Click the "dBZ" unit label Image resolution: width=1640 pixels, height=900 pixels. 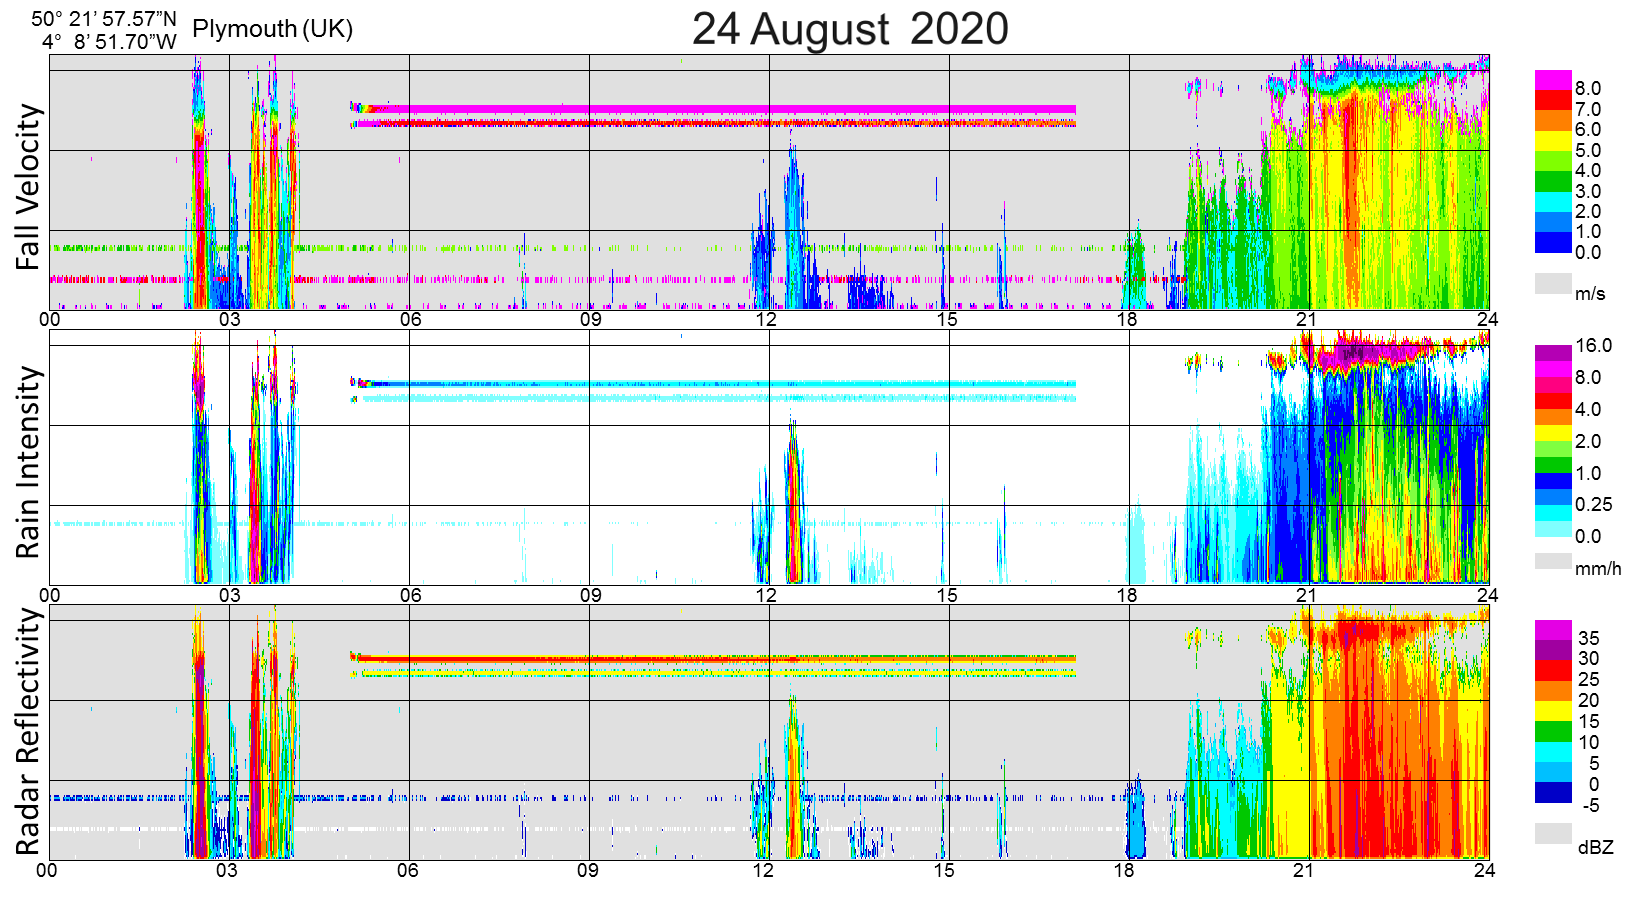point(1596,848)
